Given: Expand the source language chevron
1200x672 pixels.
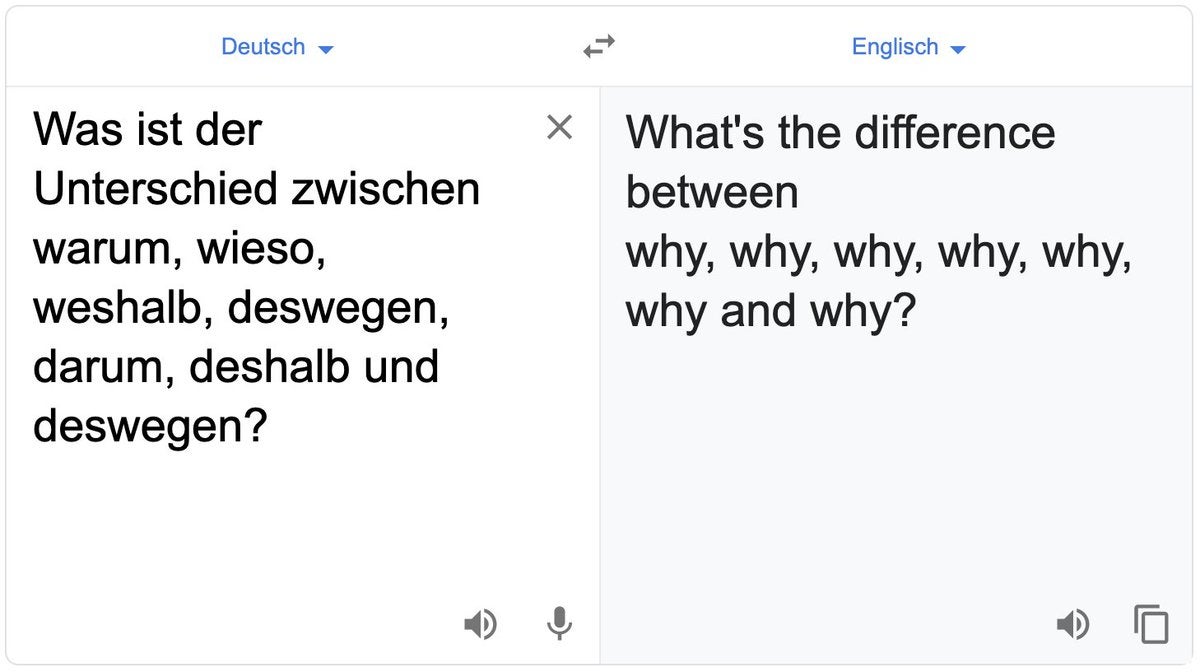Looking at the screenshot, I should tap(327, 47).
